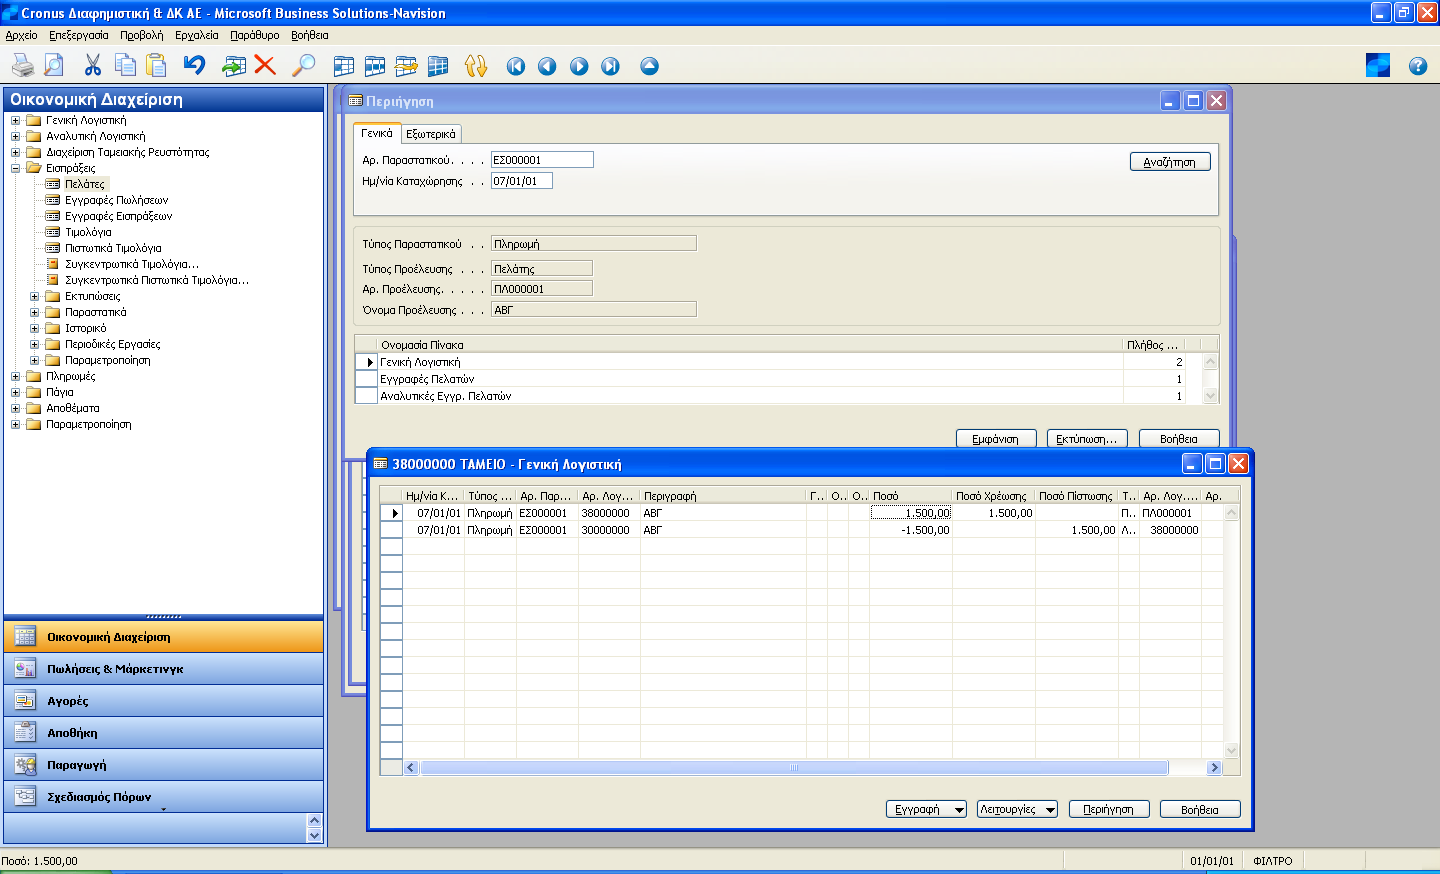Switch to the Εξωτερικά tab
Image resolution: width=1440 pixels, height=874 pixels.
431,134
